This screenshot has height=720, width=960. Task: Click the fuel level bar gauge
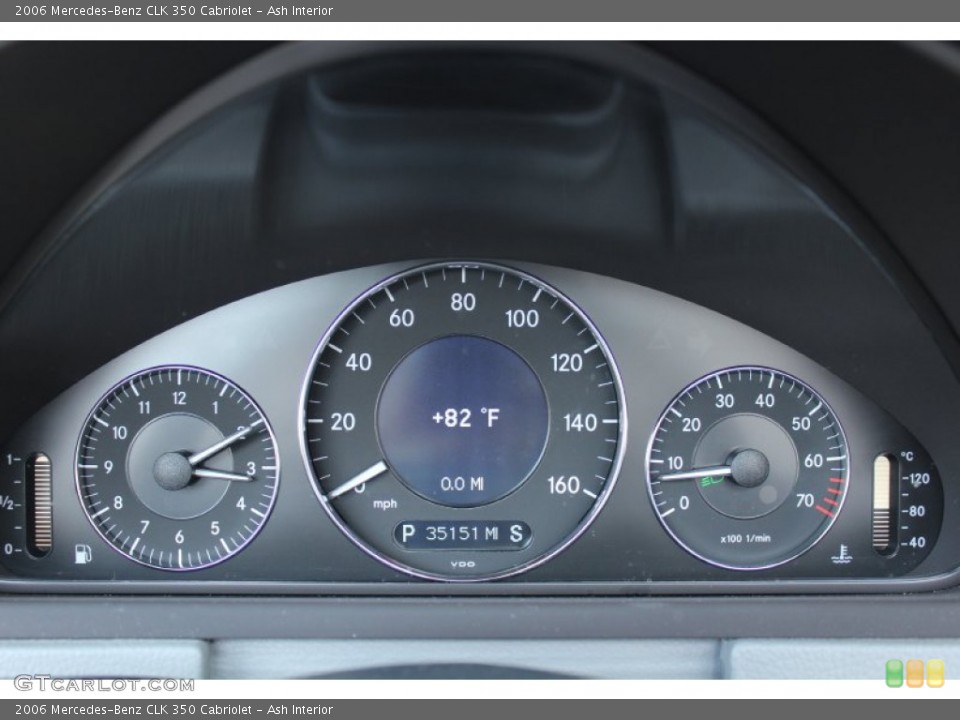pyautogui.click(x=42, y=504)
